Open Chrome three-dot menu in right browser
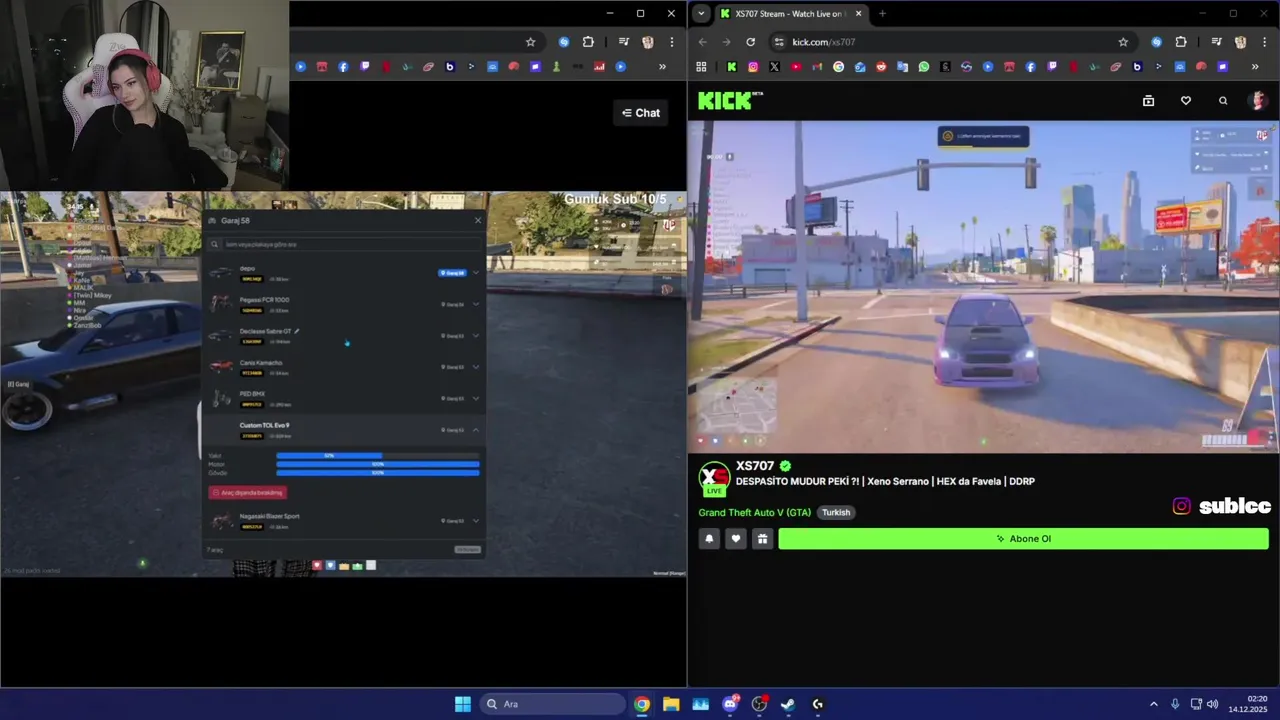 (x=1264, y=42)
